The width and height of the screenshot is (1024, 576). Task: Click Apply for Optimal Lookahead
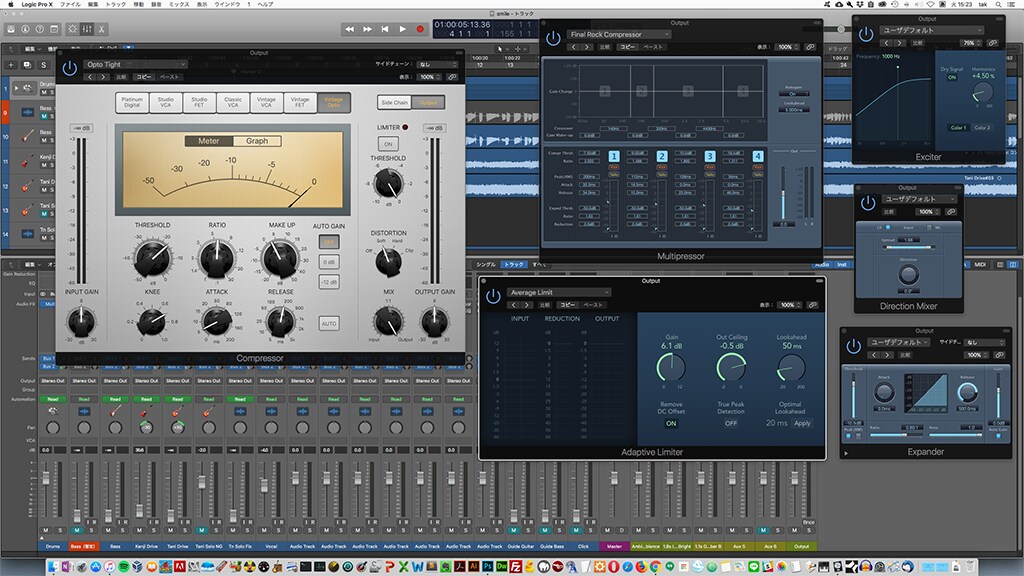click(802, 423)
